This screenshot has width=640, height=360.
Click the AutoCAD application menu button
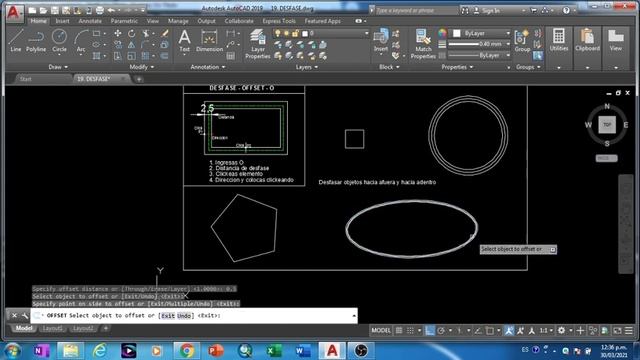pos(14,13)
